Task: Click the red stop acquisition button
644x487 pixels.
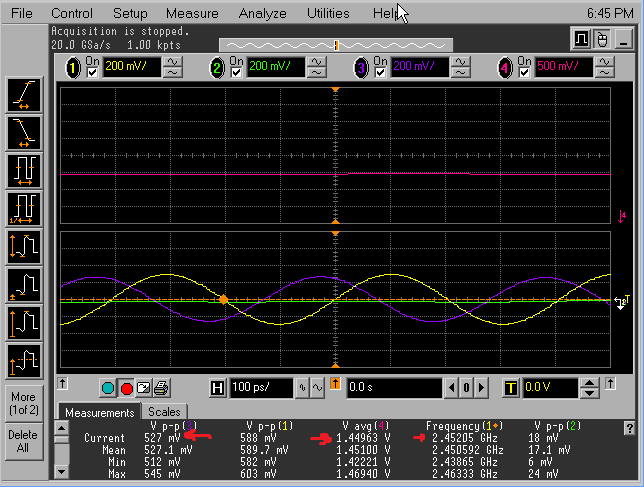Action: (127, 388)
